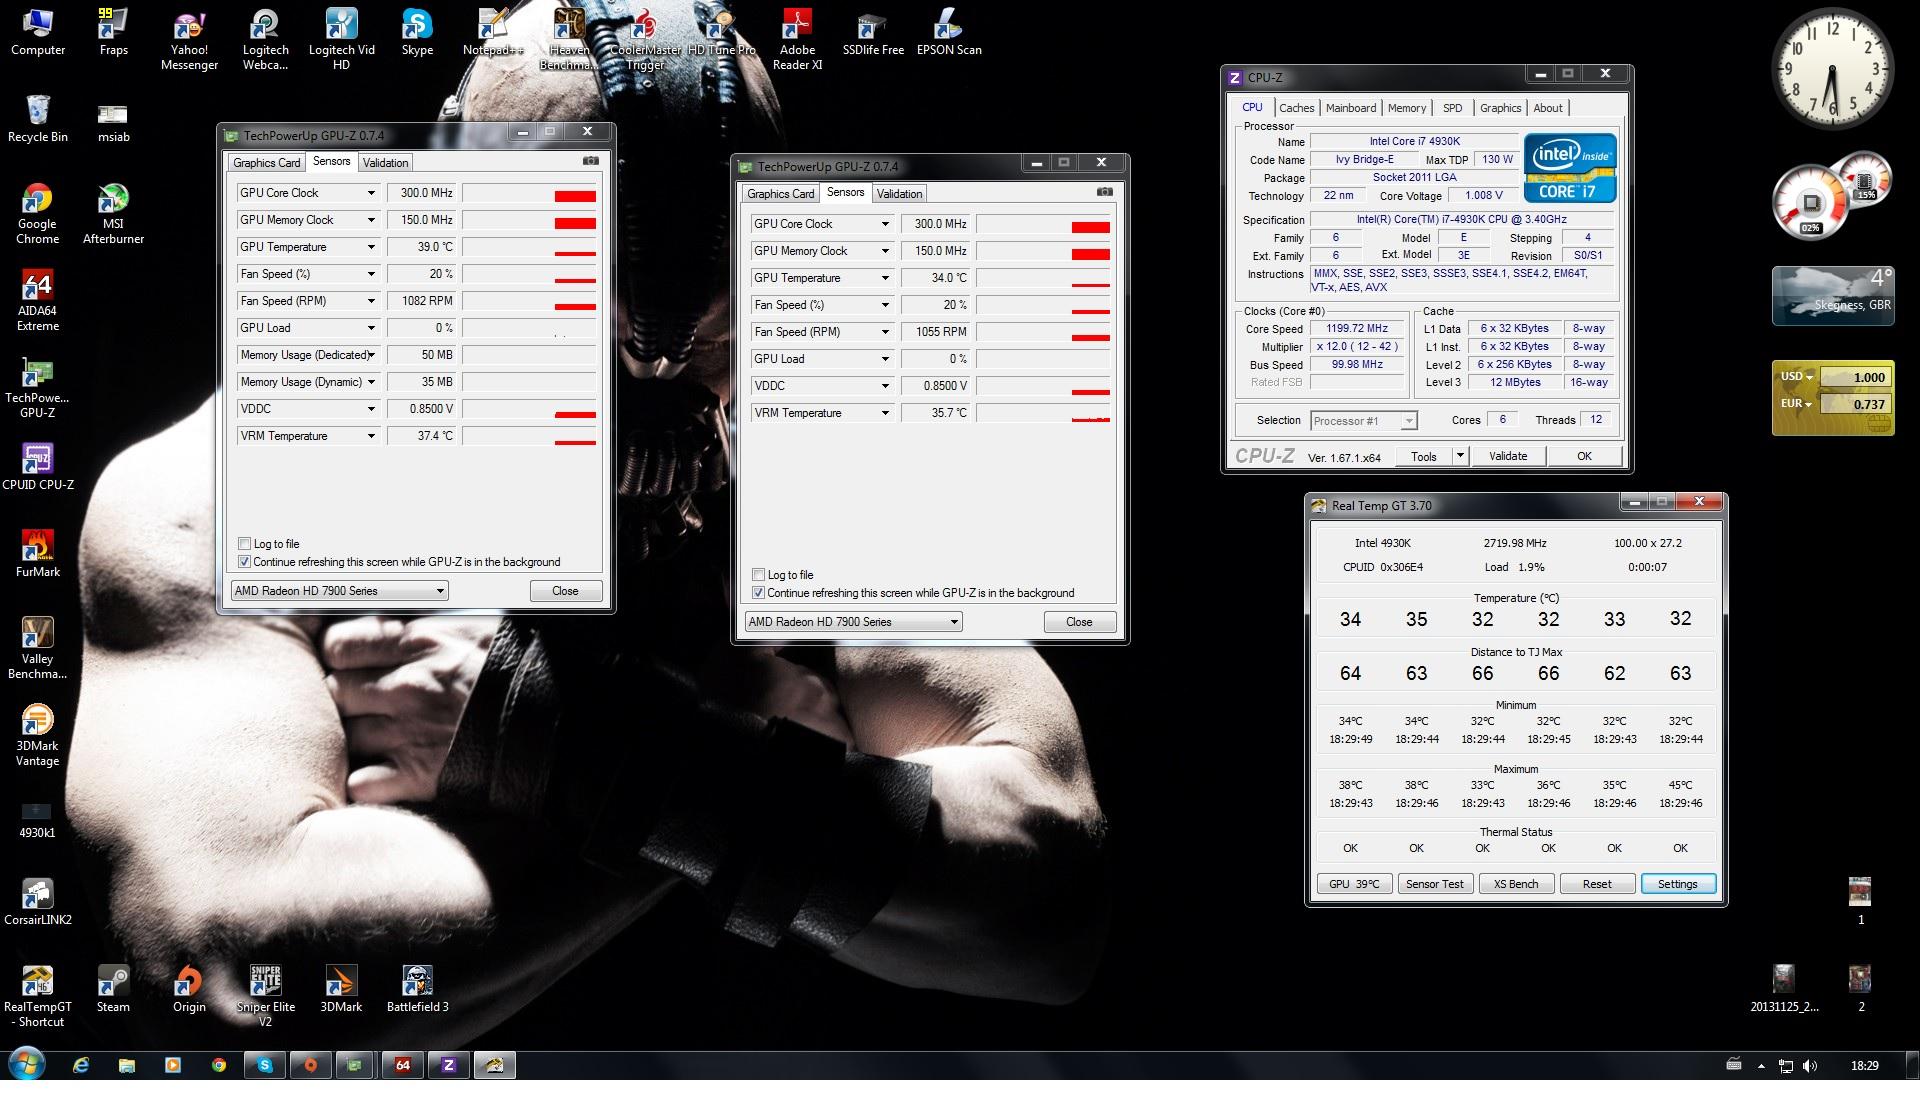Open the CPU-Z taskbar button

click(x=449, y=1065)
